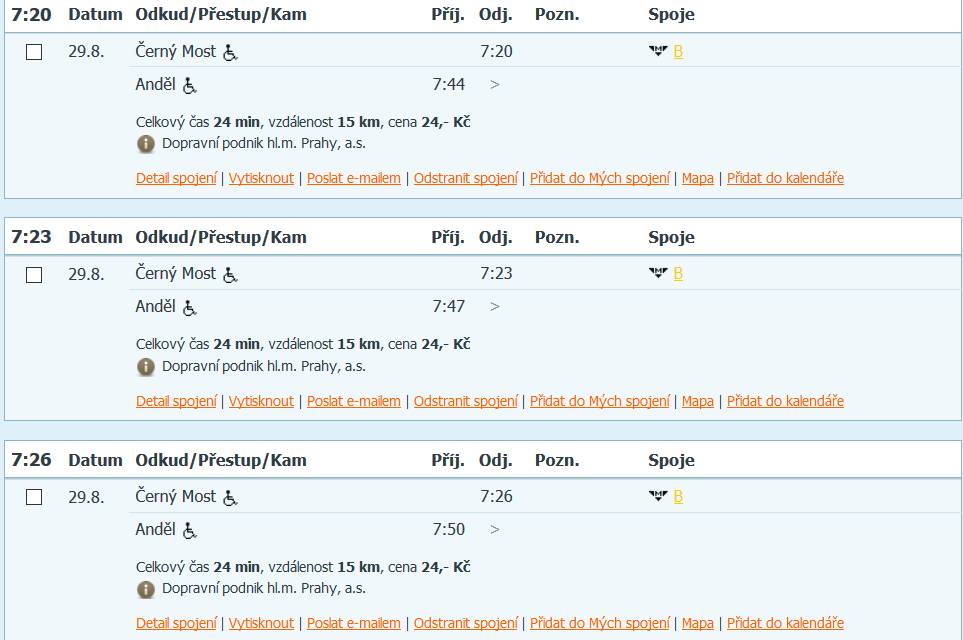This screenshot has width=963, height=640.
Task: Open line B link in 7:20 connection
Action: coord(678,52)
